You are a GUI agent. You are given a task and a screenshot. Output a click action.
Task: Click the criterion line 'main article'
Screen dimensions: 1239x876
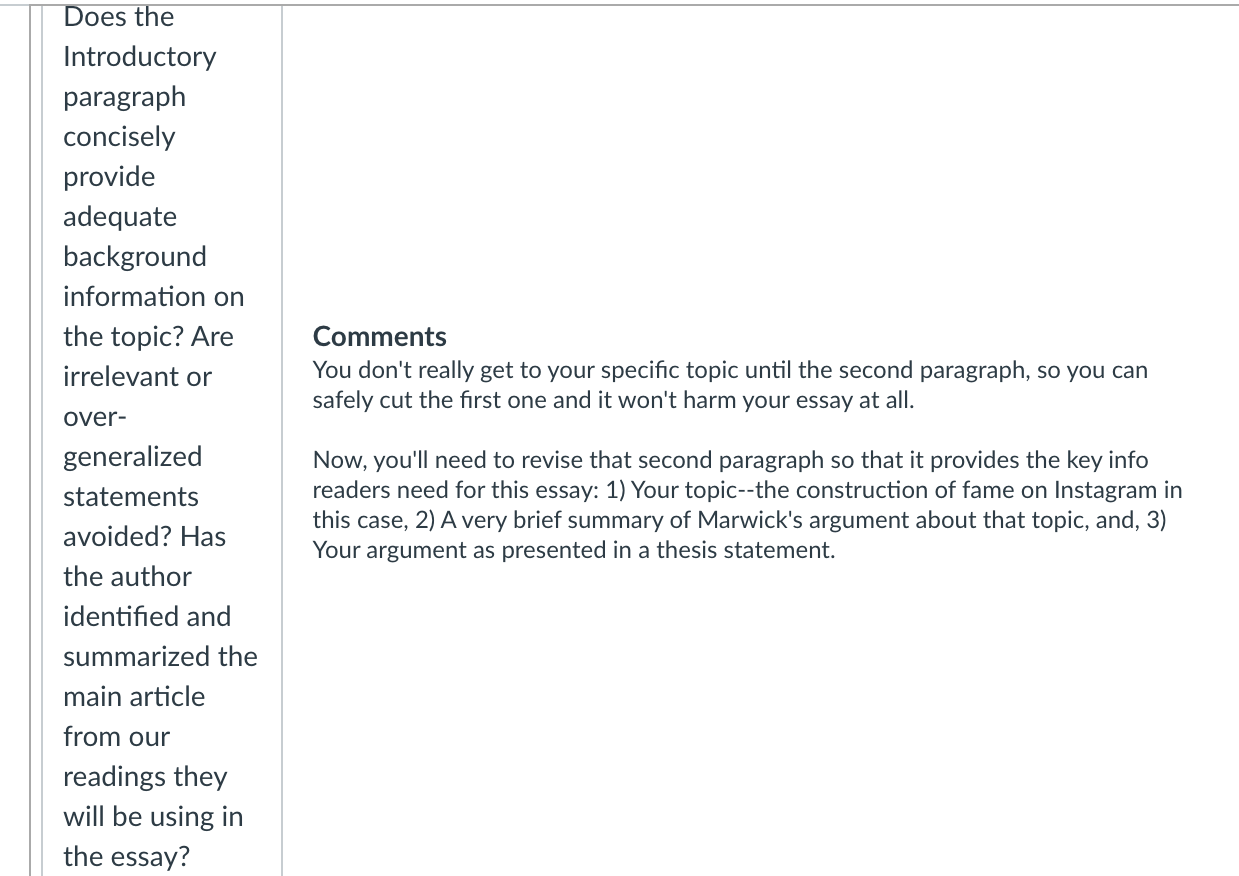coord(134,697)
